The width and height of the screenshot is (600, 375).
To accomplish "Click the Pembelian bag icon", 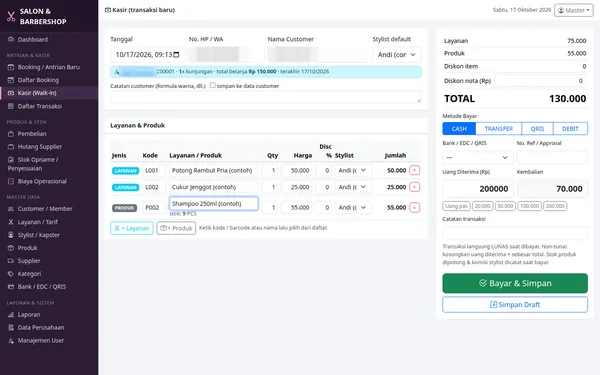I will point(11,134).
